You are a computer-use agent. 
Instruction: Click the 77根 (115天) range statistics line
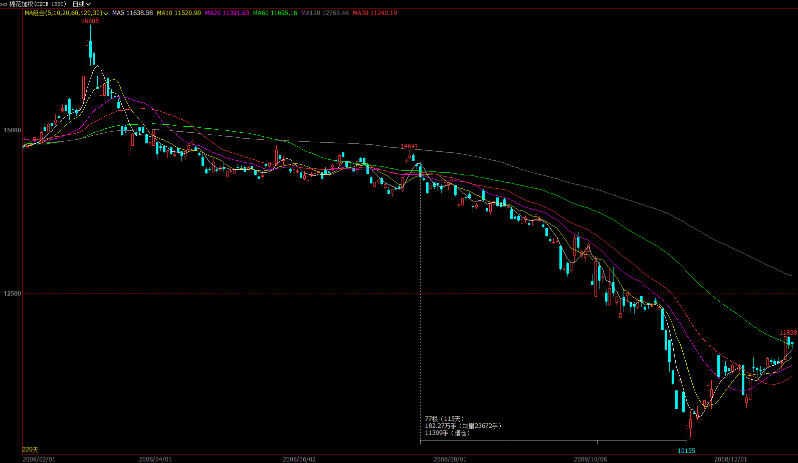coord(444,419)
